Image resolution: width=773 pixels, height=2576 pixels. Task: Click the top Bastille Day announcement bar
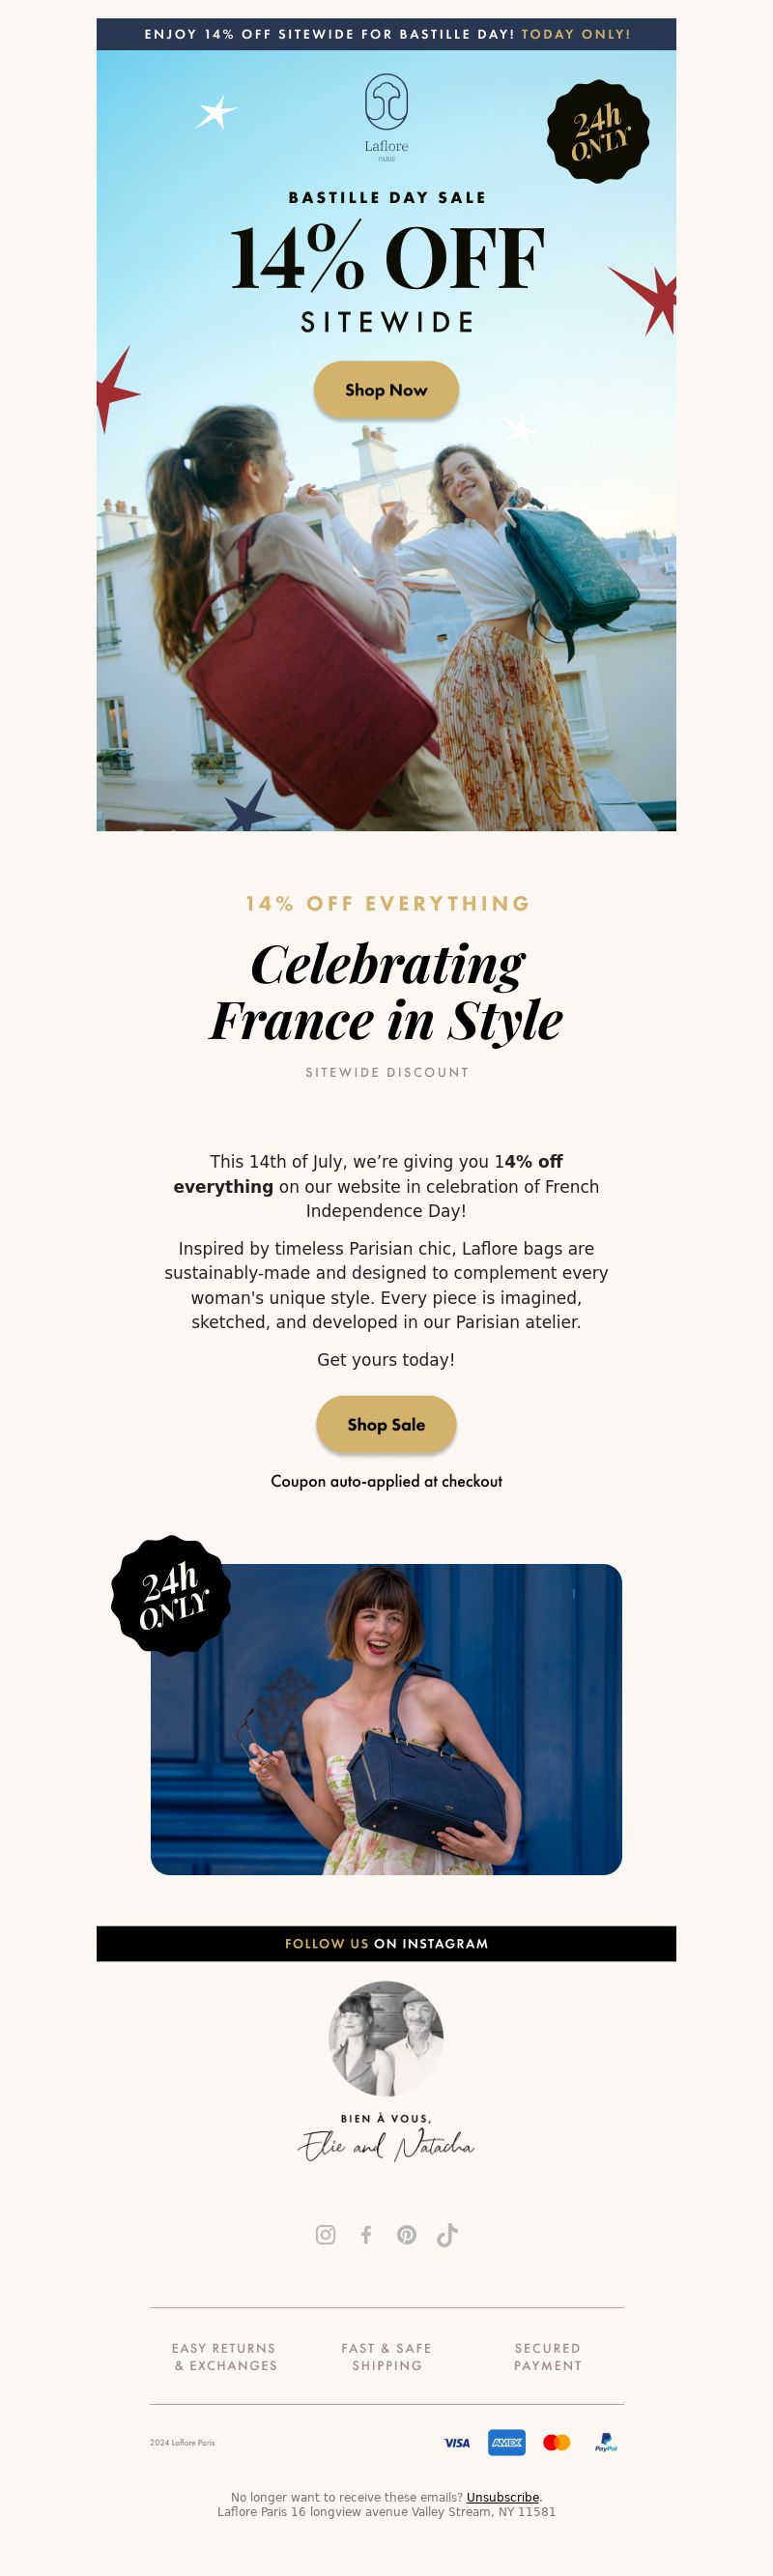tap(386, 34)
